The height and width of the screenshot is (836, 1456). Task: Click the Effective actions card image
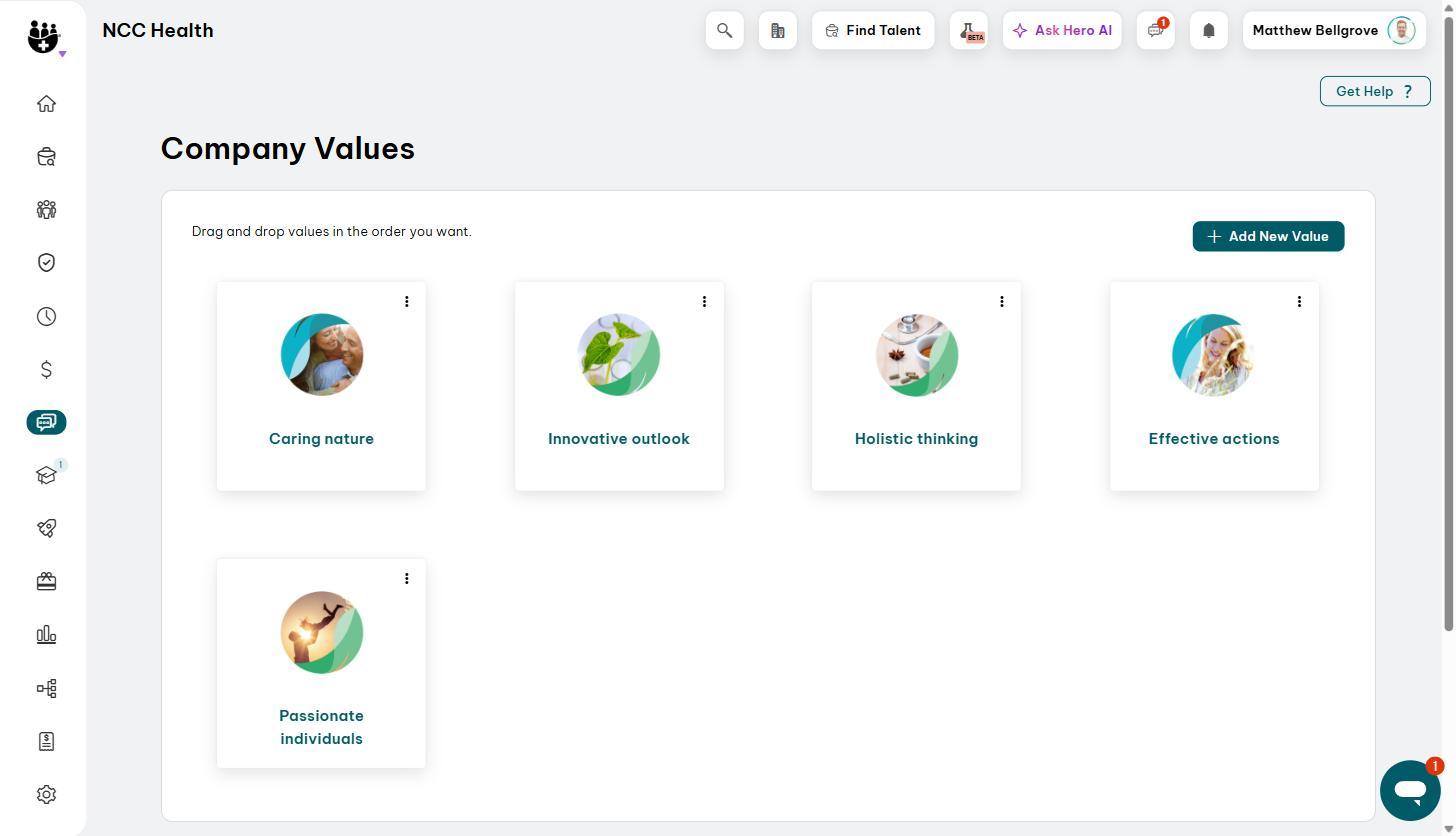coord(1214,355)
